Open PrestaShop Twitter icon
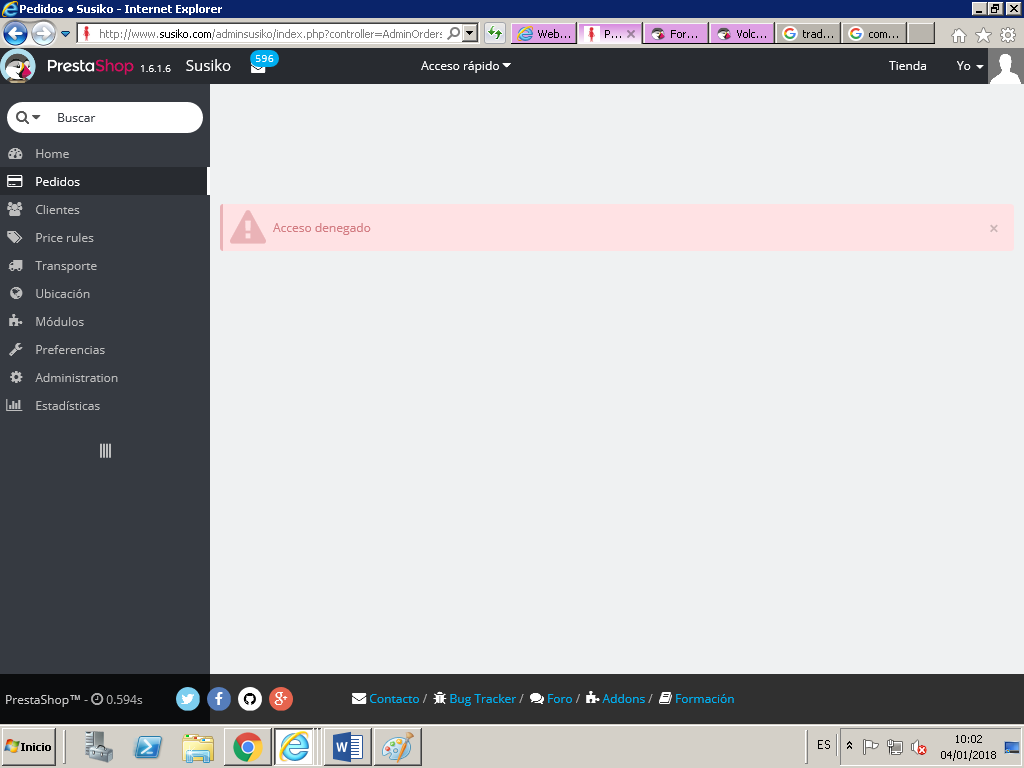This screenshot has width=1024, height=768. coord(187,699)
